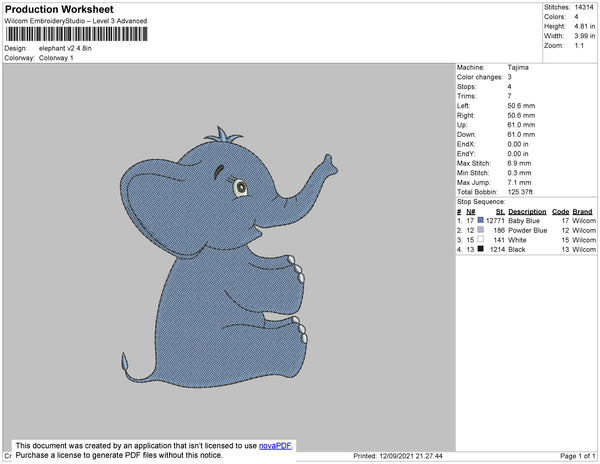600x464 pixels.
Task: Click the Printed date text in footer
Action: pos(400,456)
